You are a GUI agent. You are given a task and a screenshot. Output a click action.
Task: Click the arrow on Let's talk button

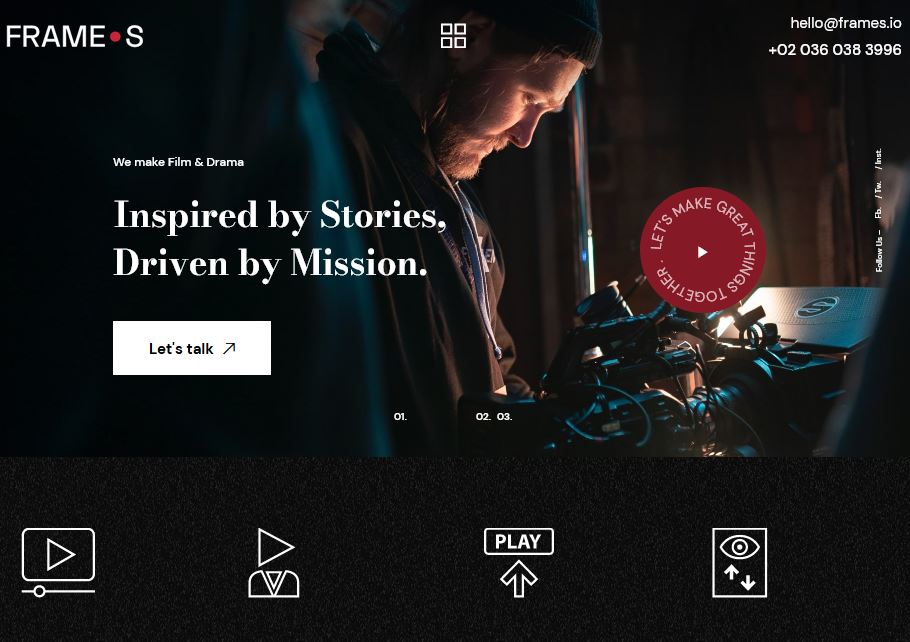pyautogui.click(x=229, y=348)
